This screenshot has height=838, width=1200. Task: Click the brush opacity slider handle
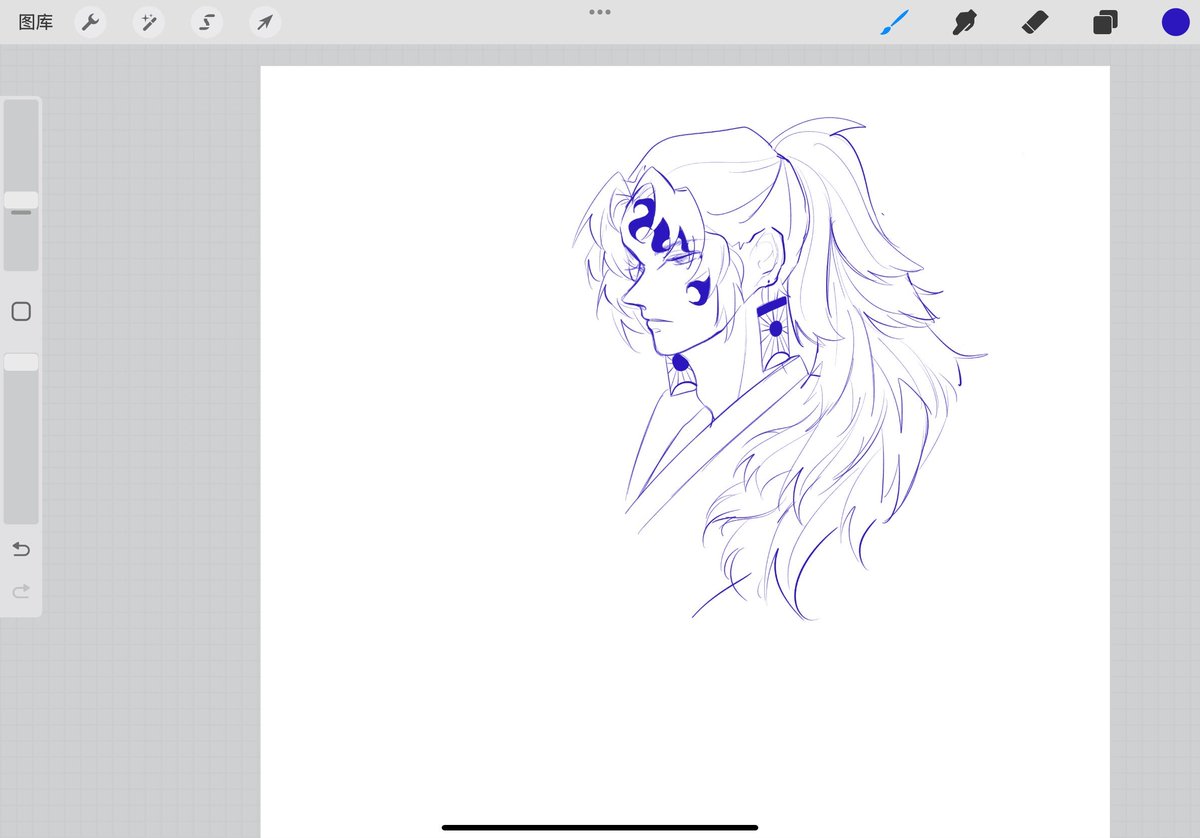point(21,362)
